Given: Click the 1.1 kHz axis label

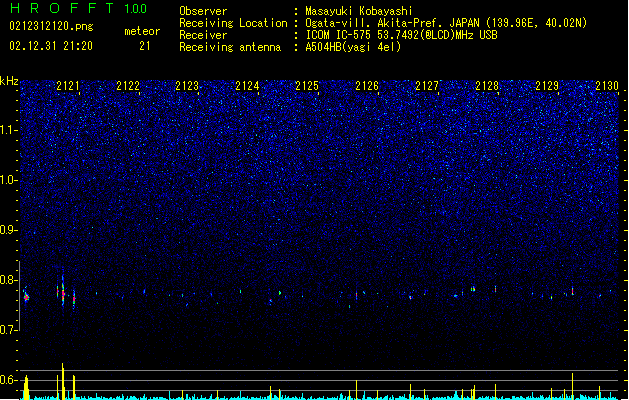Looking at the screenshot, I should point(9,130).
